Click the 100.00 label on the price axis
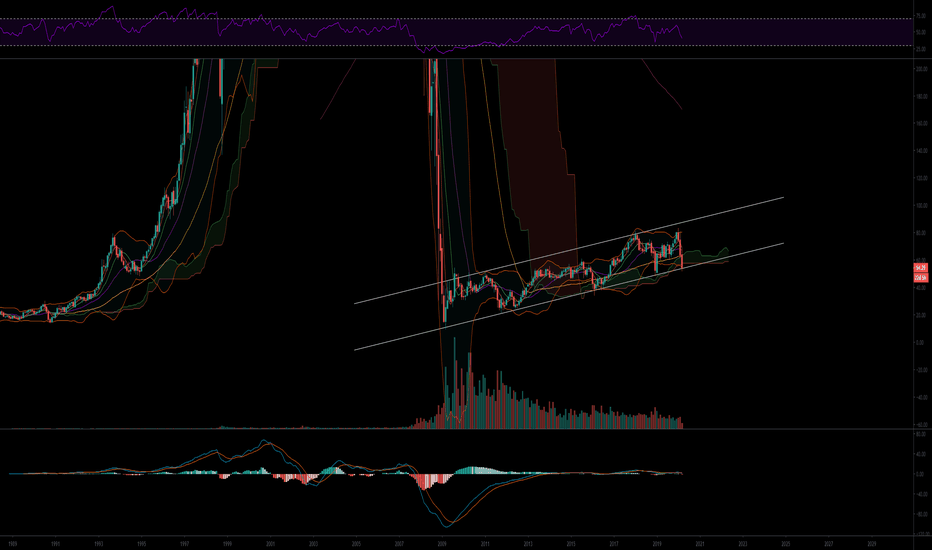Viewport: 932px width, 550px height. pyautogui.click(x=921, y=206)
